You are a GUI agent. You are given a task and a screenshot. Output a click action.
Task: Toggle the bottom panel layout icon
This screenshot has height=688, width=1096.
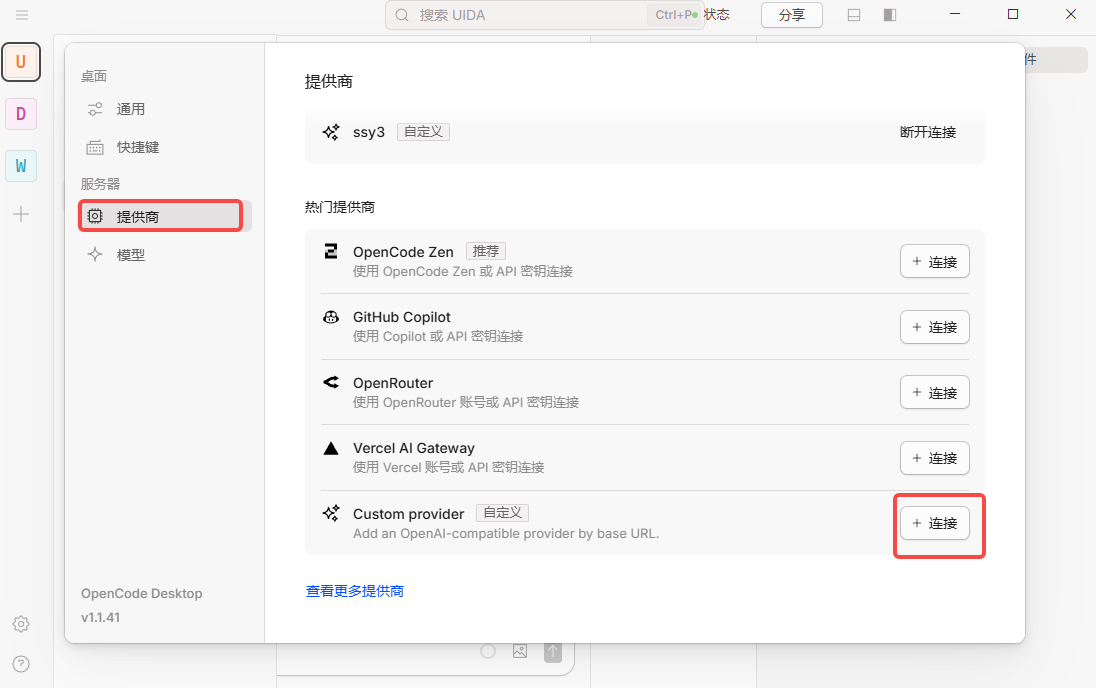[853, 15]
